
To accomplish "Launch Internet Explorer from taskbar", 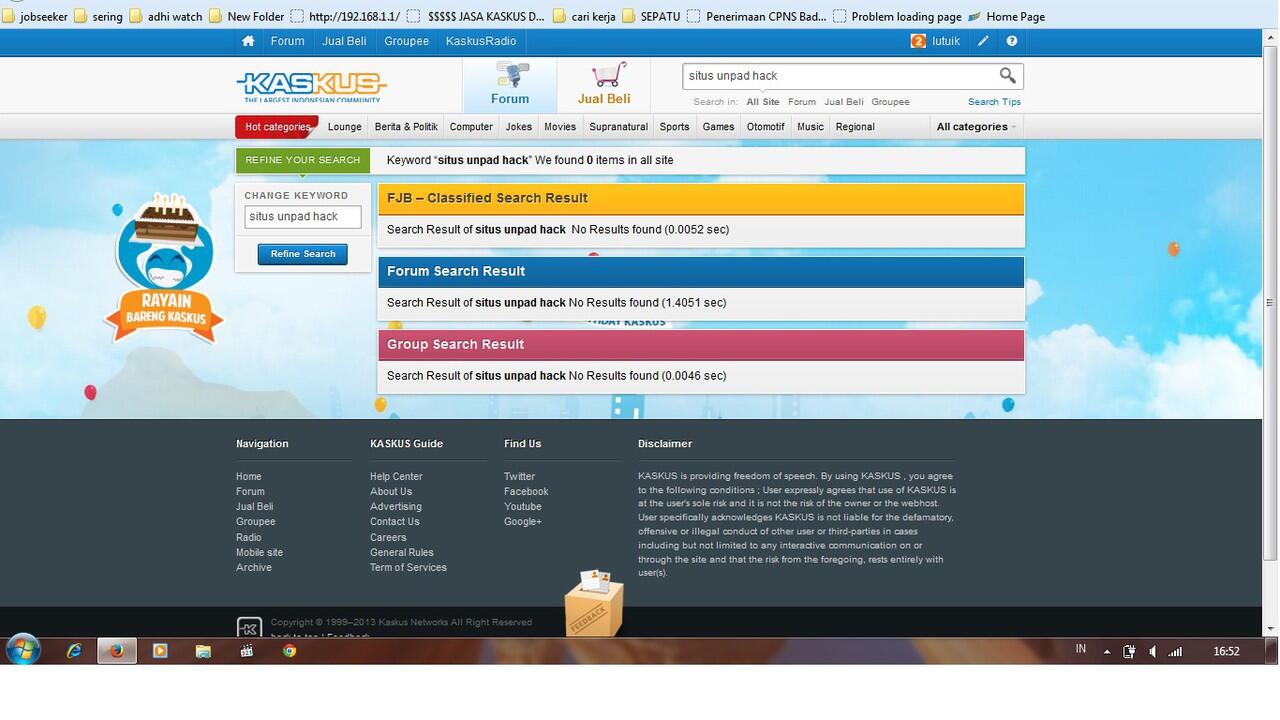I will click(x=74, y=651).
